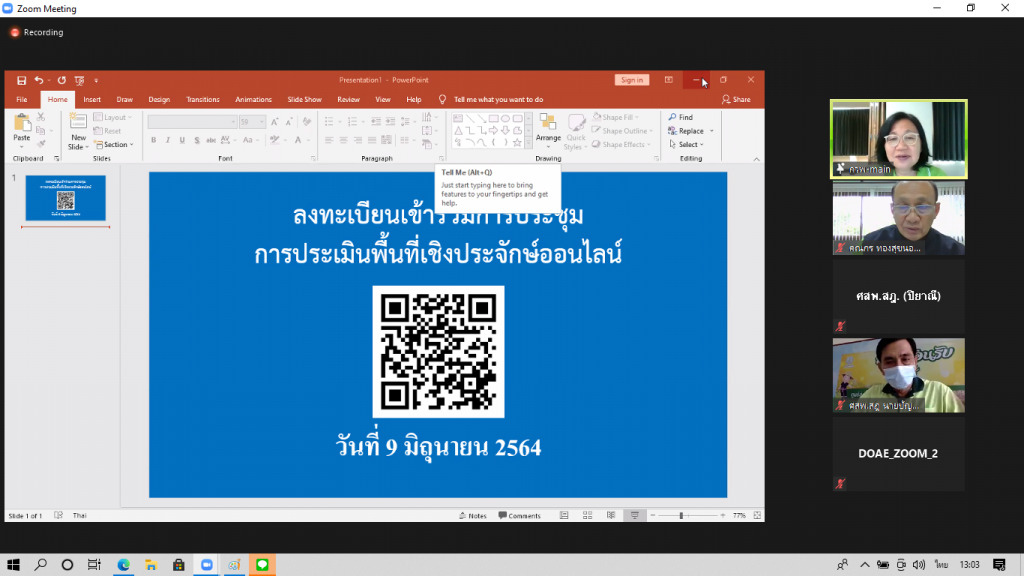This screenshot has height=576, width=1024.
Task: Click Reset slide button
Action: pos(108,131)
